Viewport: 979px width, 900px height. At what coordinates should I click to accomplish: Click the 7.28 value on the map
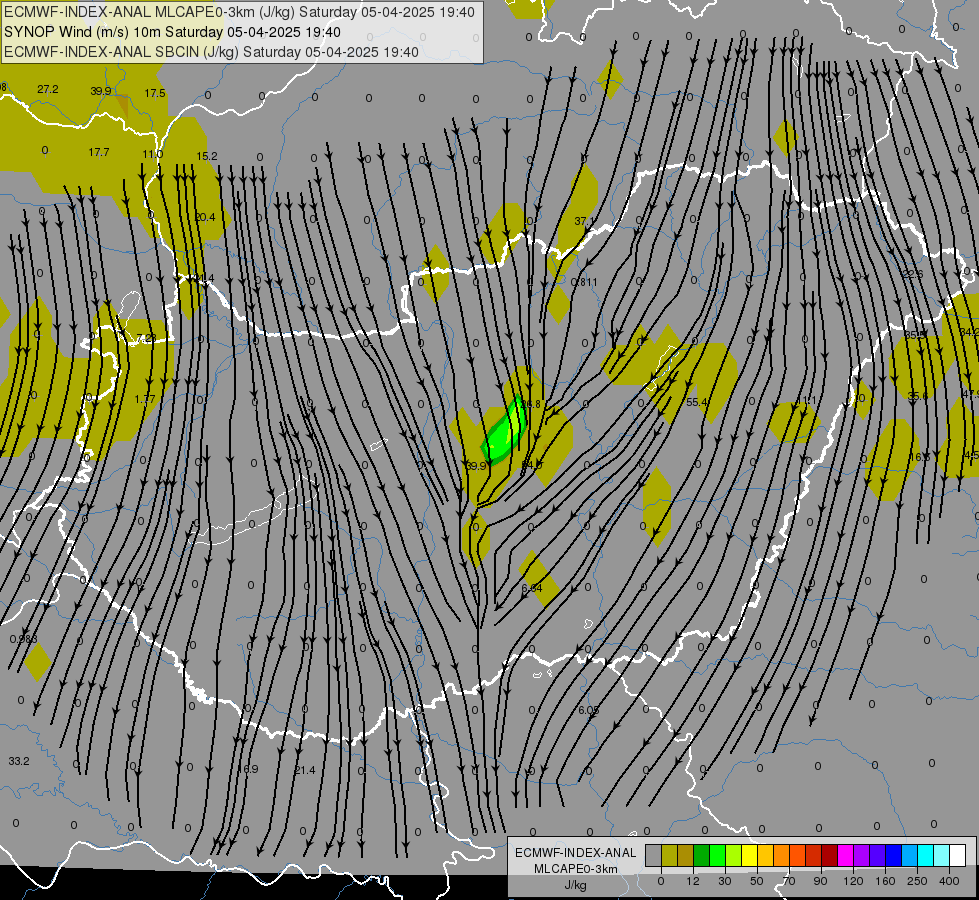(x=146, y=338)
